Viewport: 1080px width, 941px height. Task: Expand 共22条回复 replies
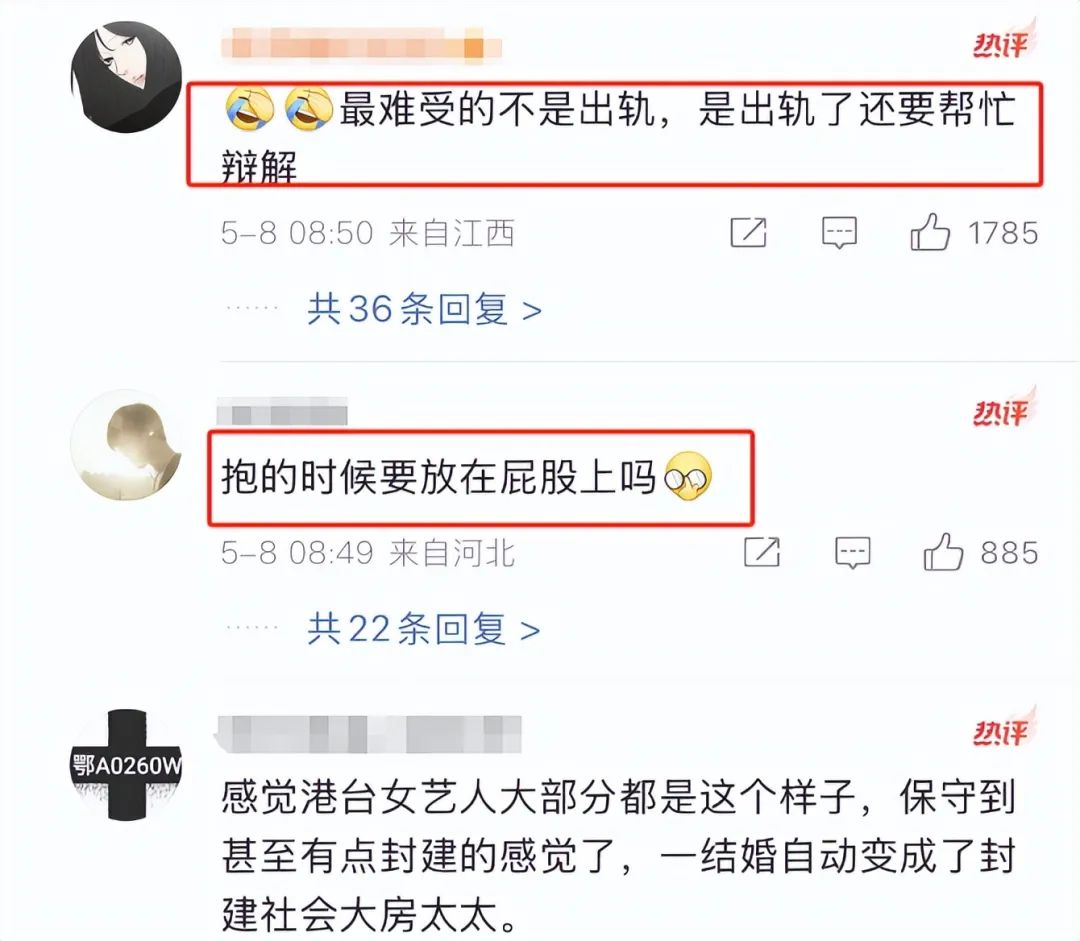(424, 629)
